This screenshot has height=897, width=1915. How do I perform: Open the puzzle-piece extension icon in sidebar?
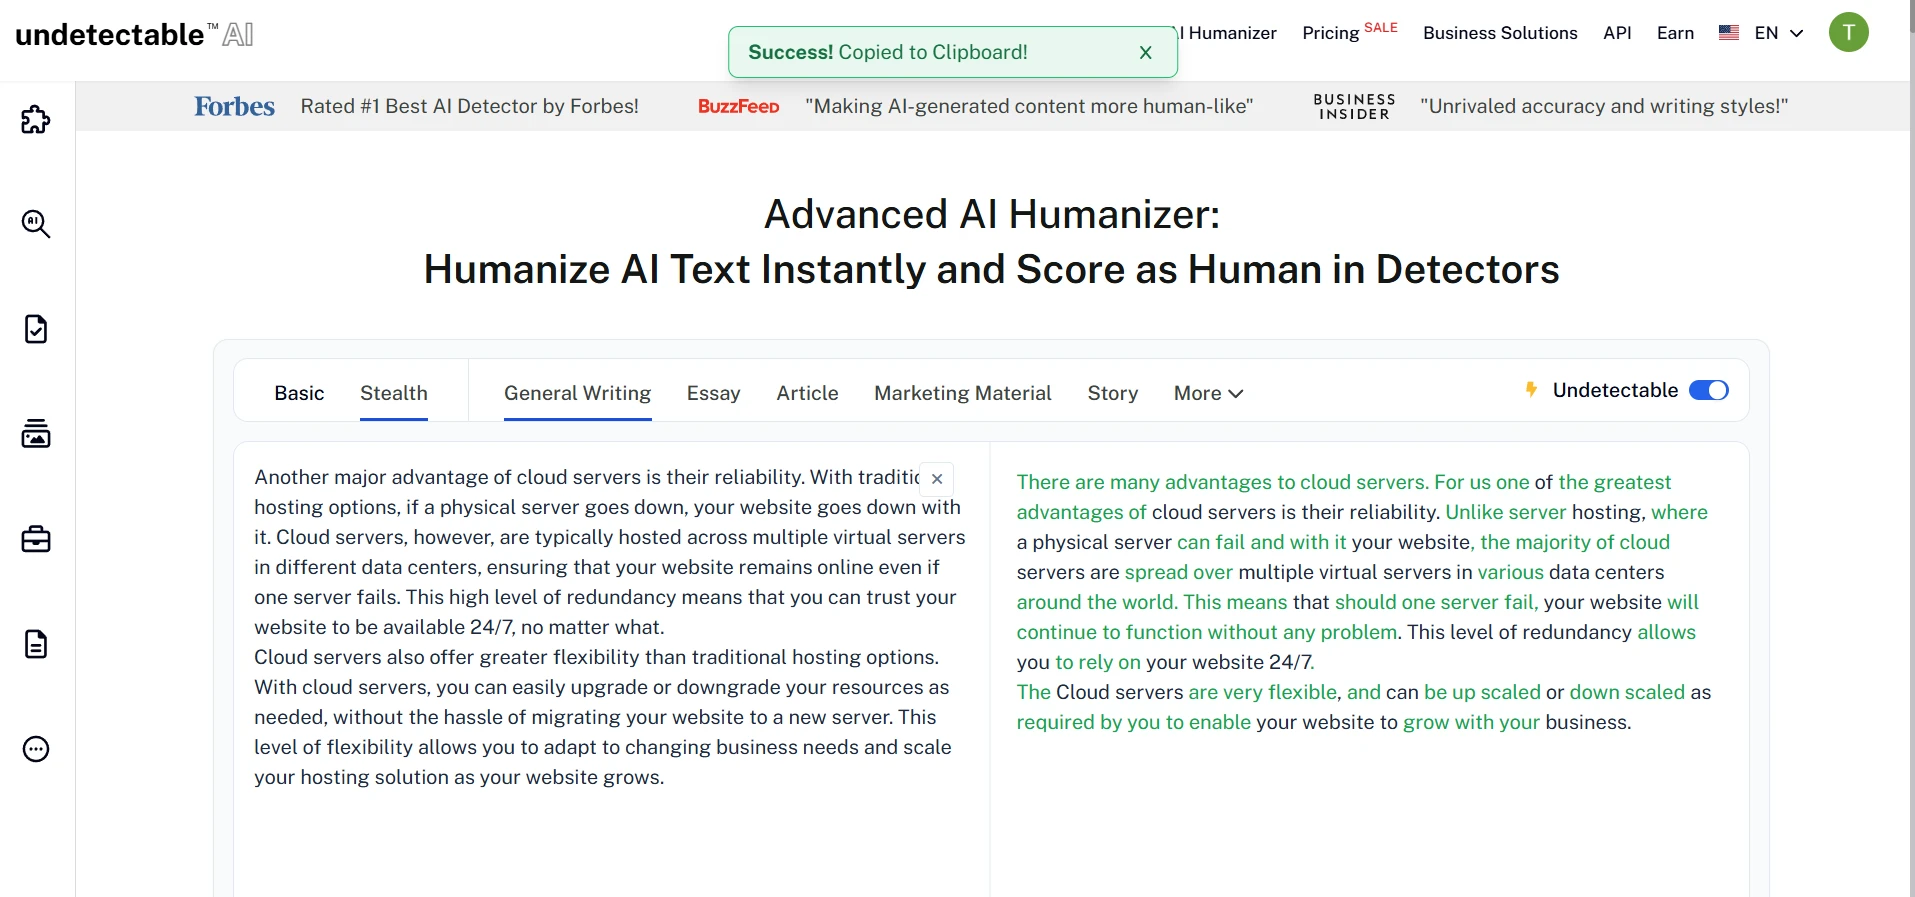click(36, 119)
